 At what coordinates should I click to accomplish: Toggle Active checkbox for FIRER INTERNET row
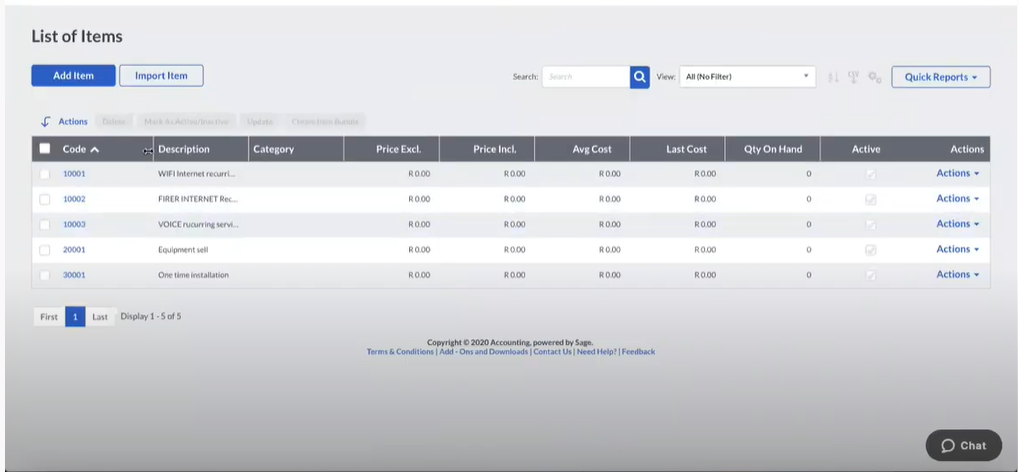tap(871, 199)
